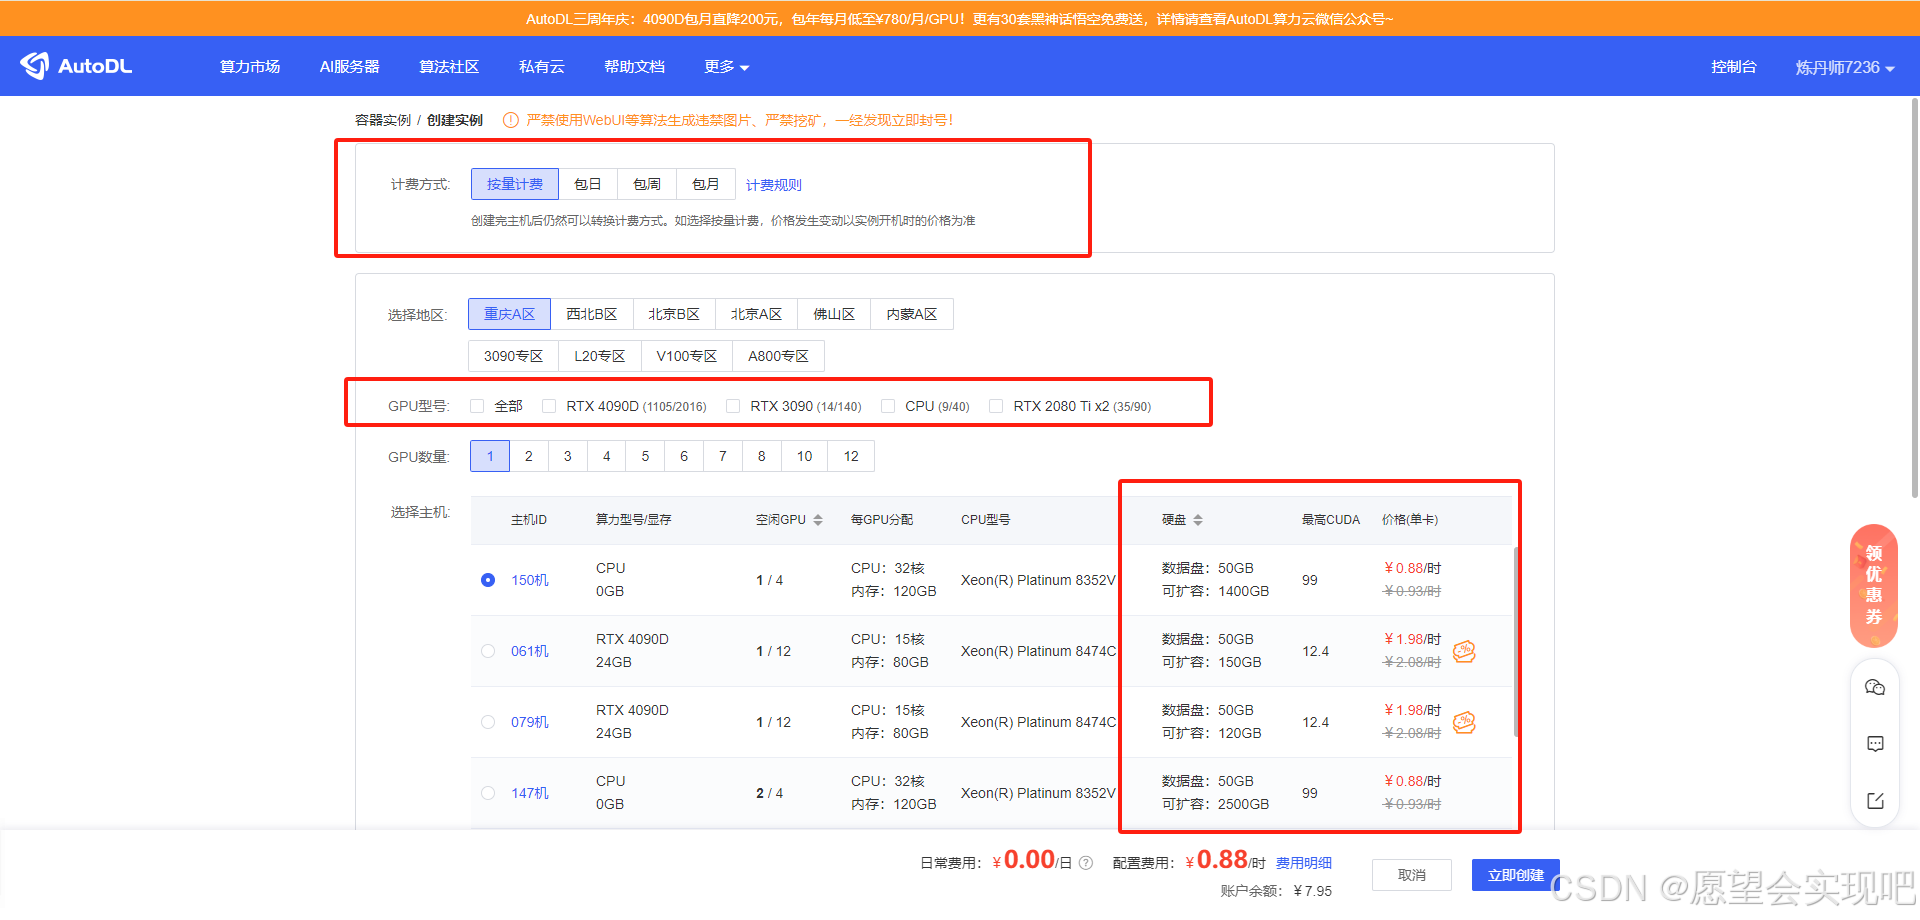
Task: Select 包周 billing mode
Action: 647,184
